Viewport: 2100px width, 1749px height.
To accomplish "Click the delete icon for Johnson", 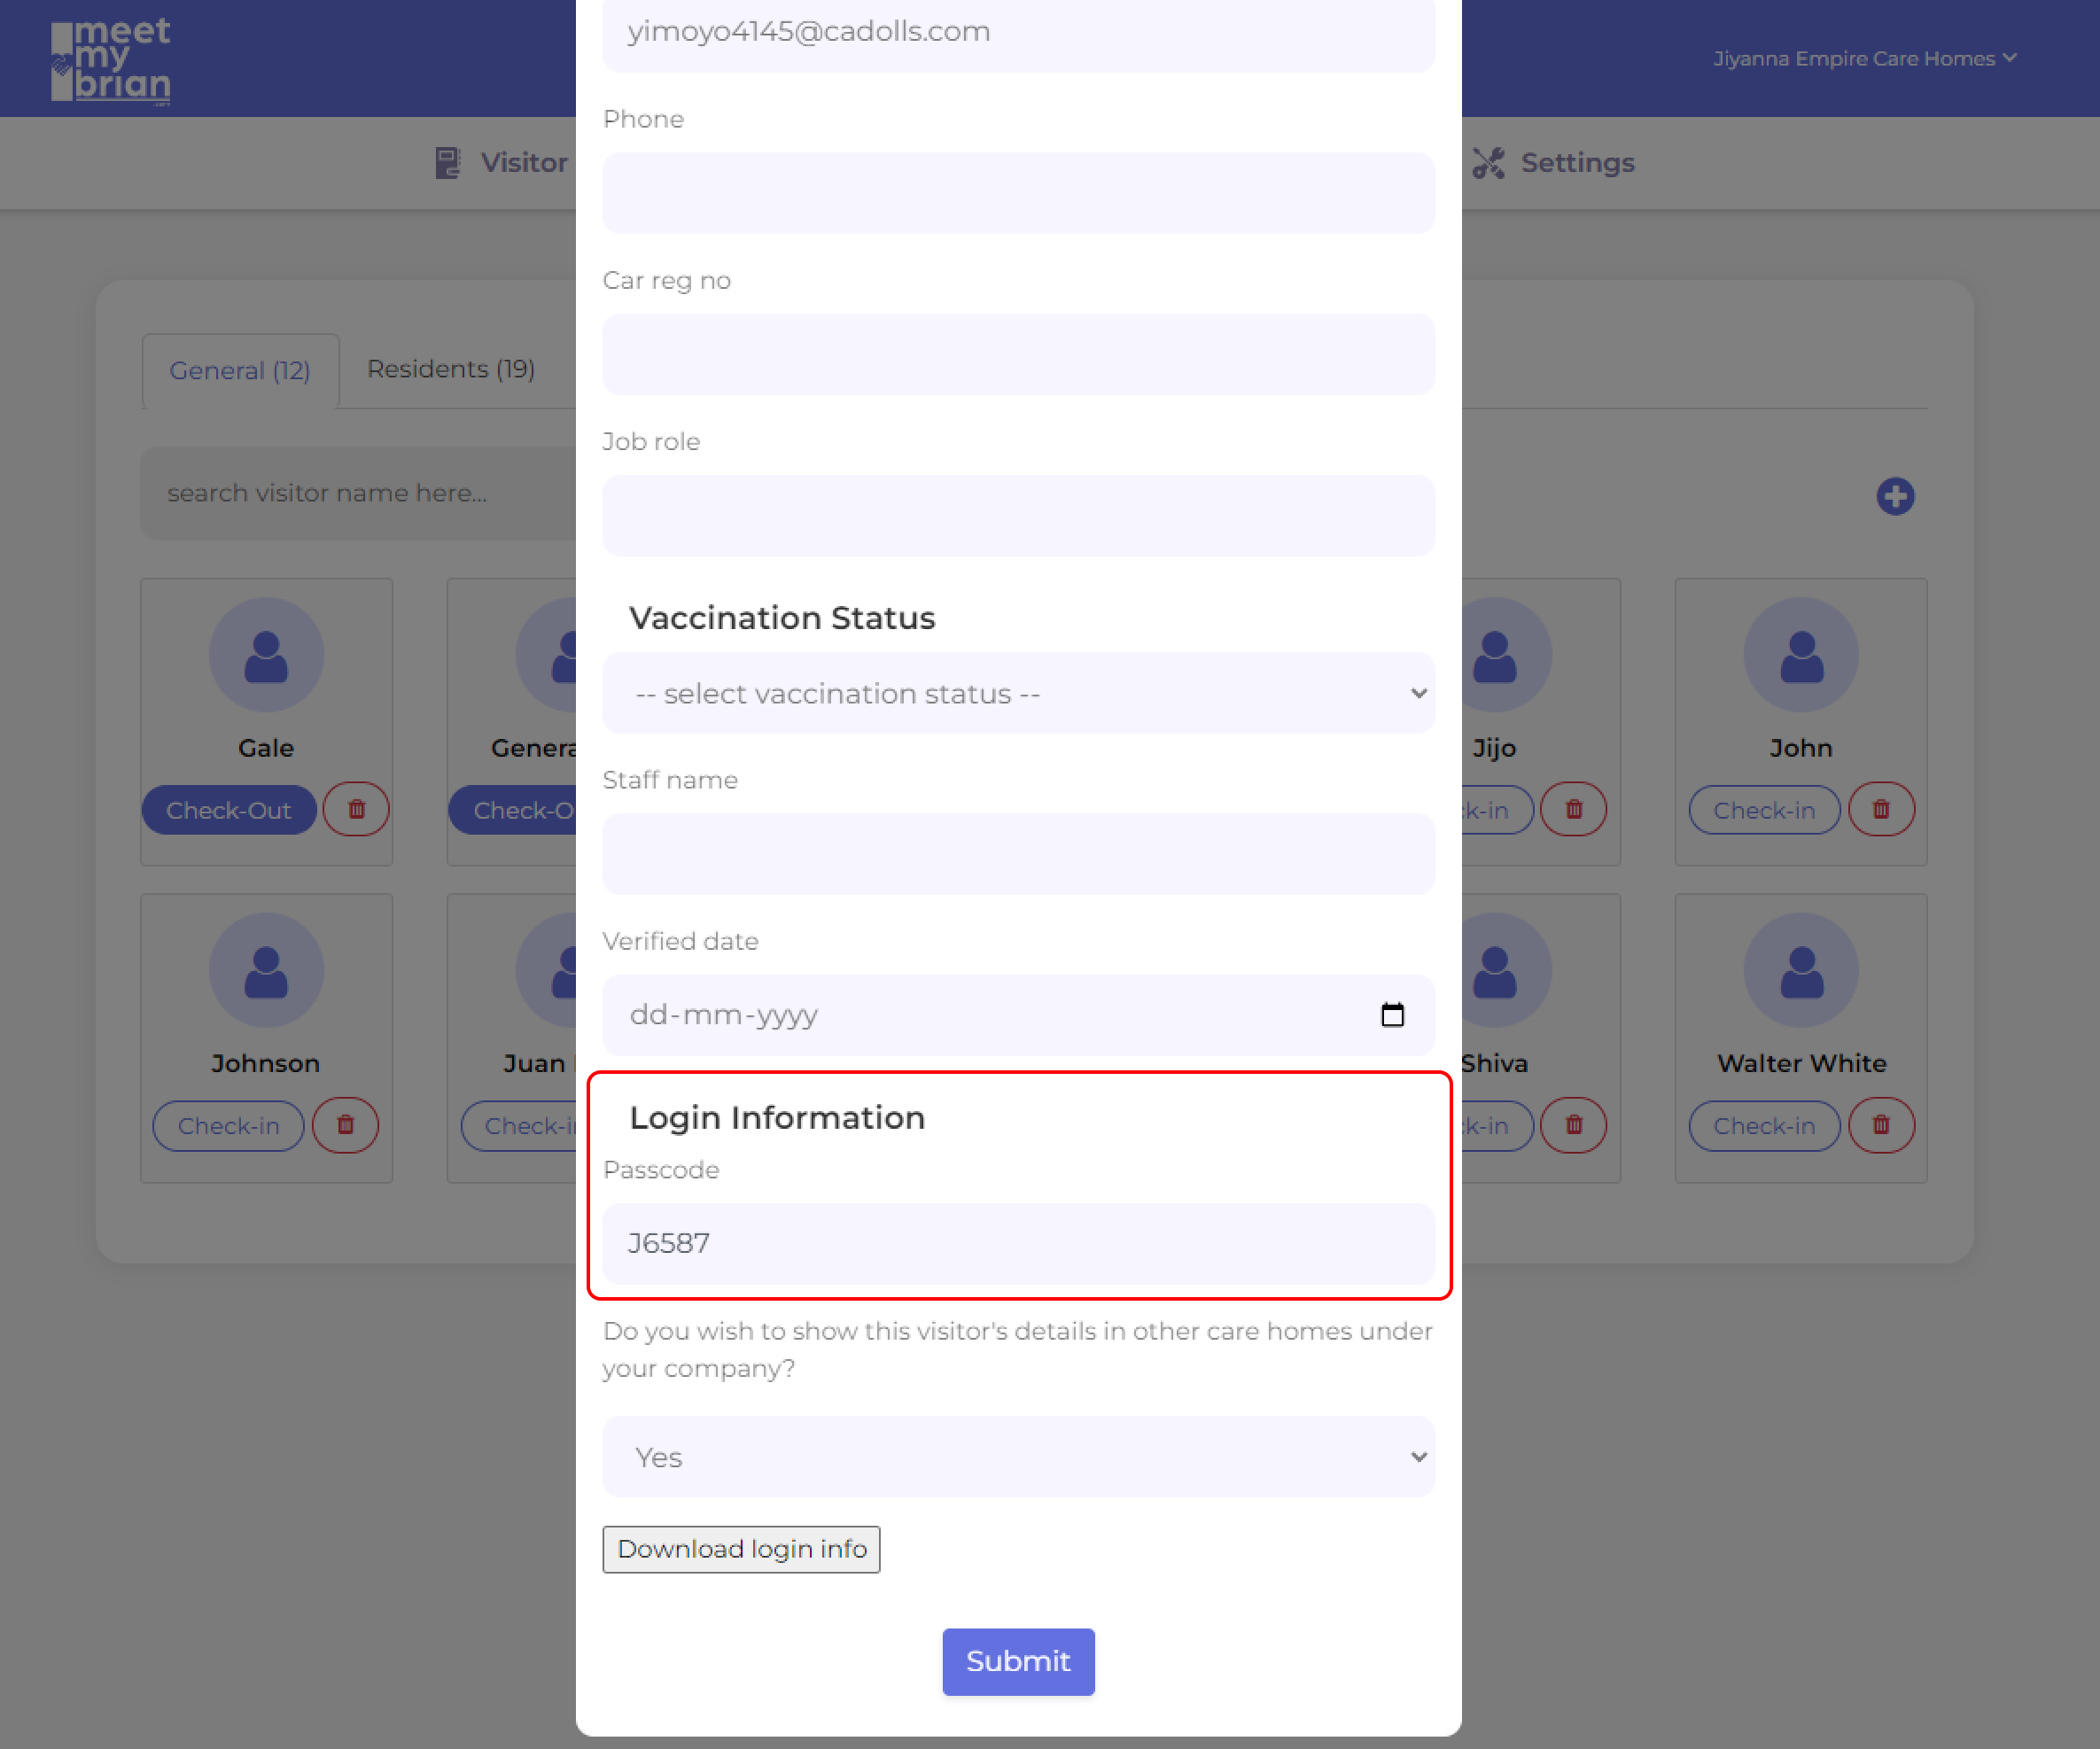I will click(345, 1125).
